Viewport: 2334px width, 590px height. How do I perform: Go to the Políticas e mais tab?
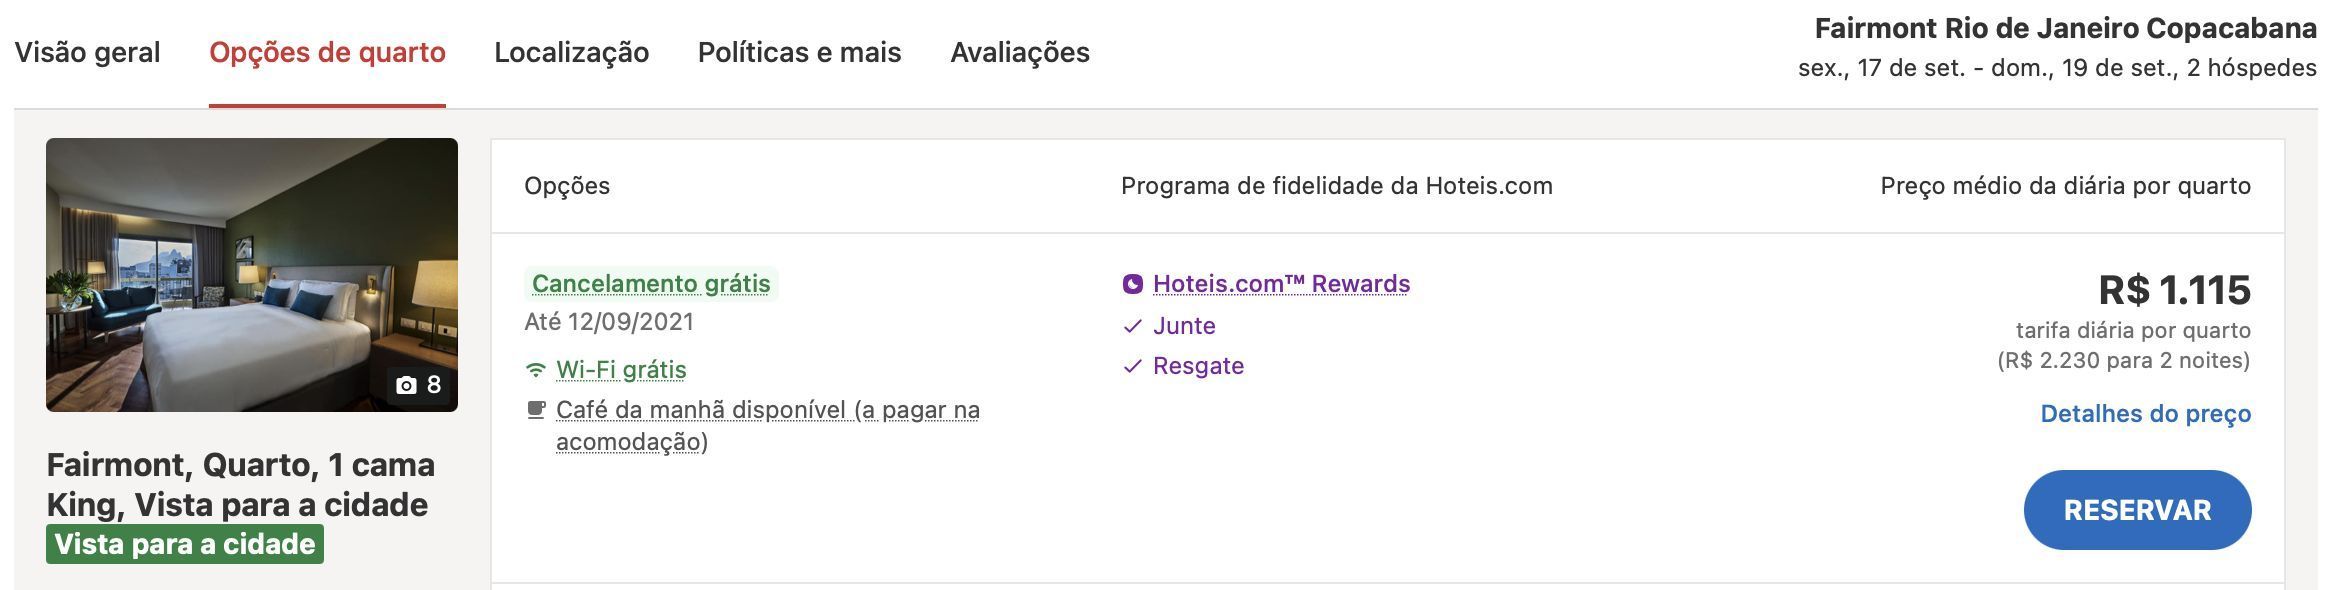[x=799, y=52]
